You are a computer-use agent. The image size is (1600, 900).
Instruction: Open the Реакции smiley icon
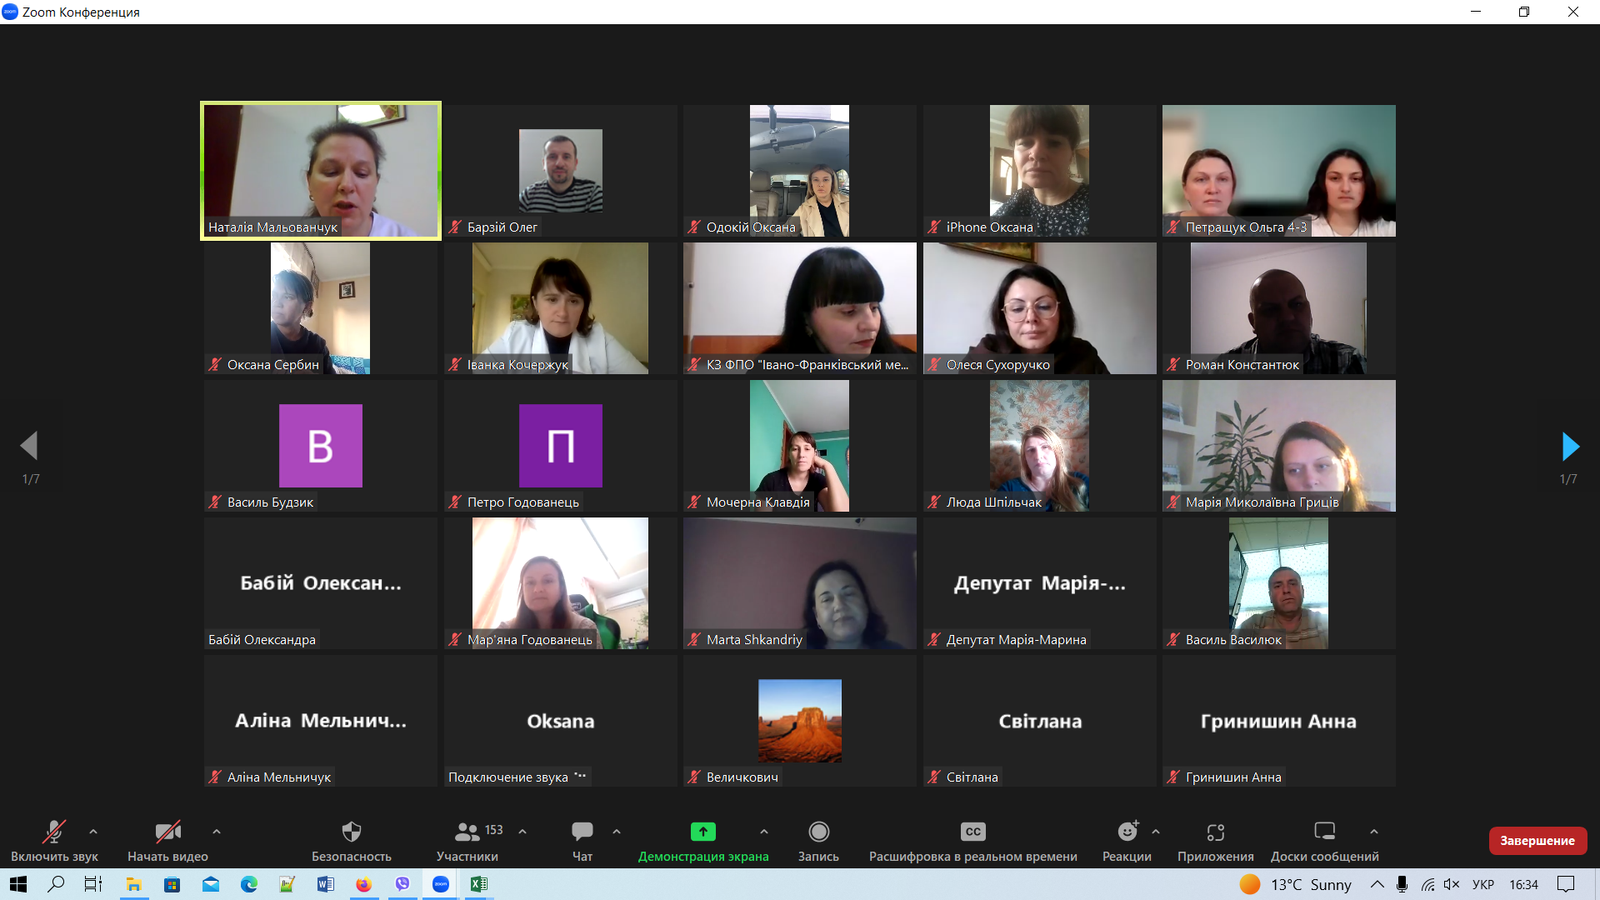tap(1127, 832)
